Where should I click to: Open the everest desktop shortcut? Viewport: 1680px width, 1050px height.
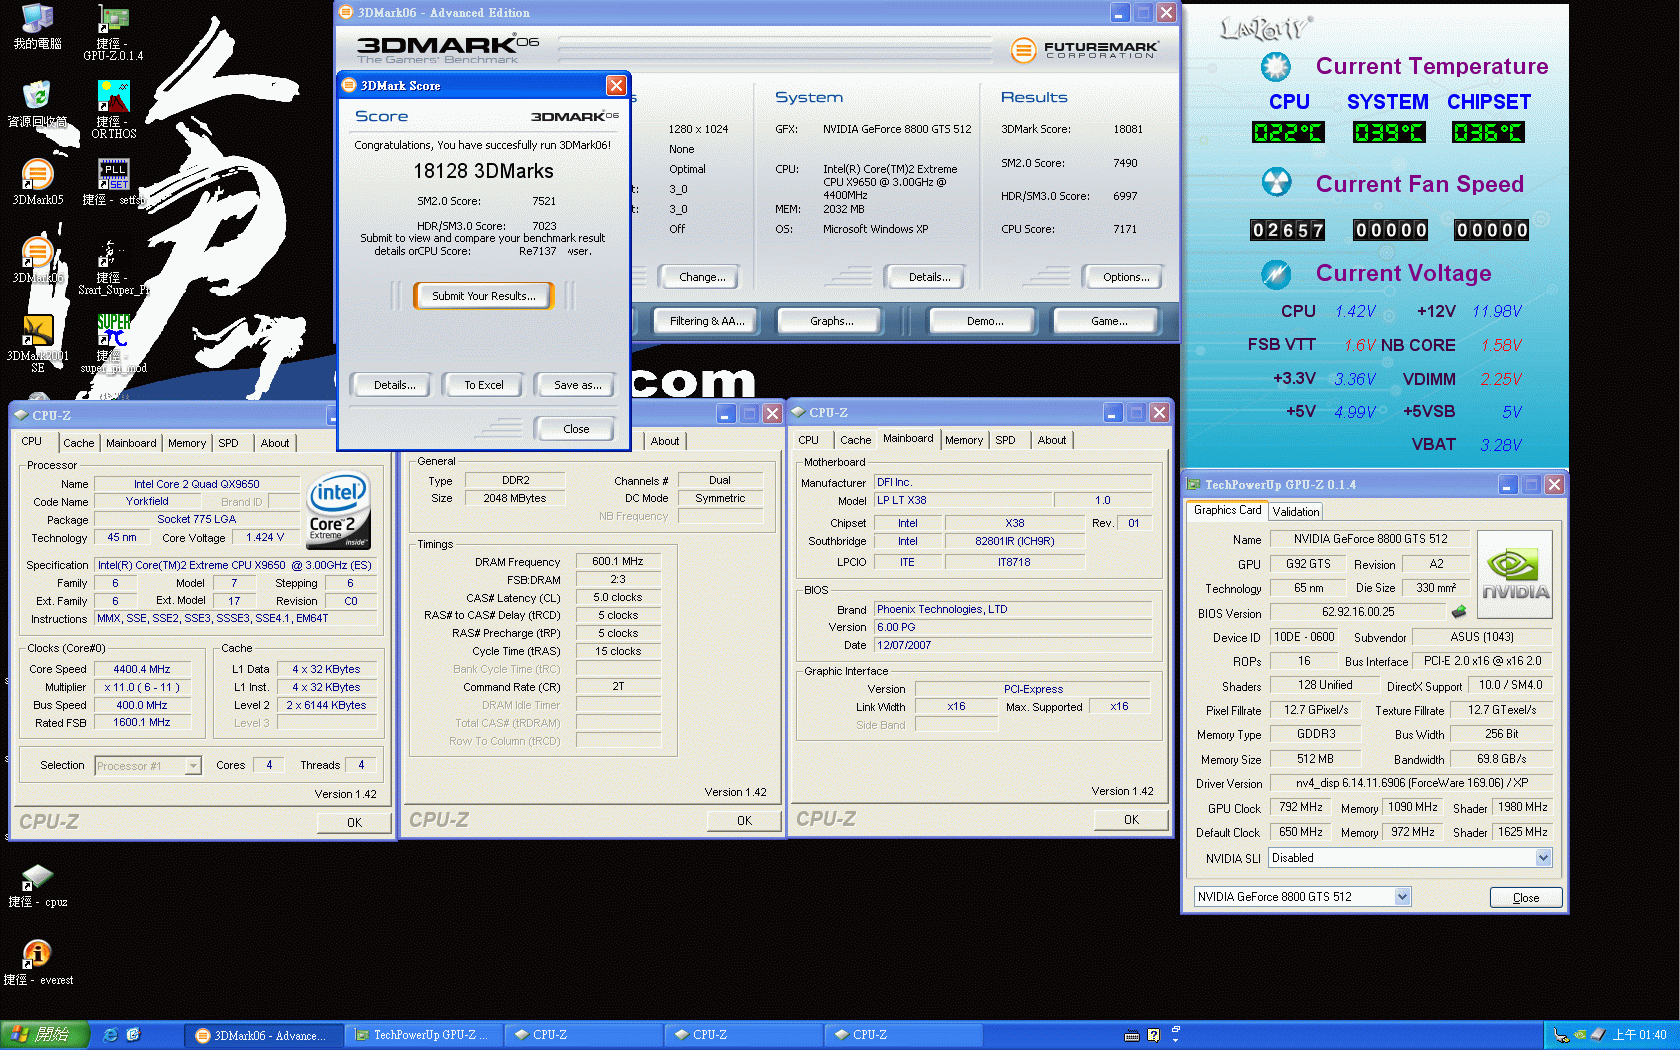[x=37, y=963]
